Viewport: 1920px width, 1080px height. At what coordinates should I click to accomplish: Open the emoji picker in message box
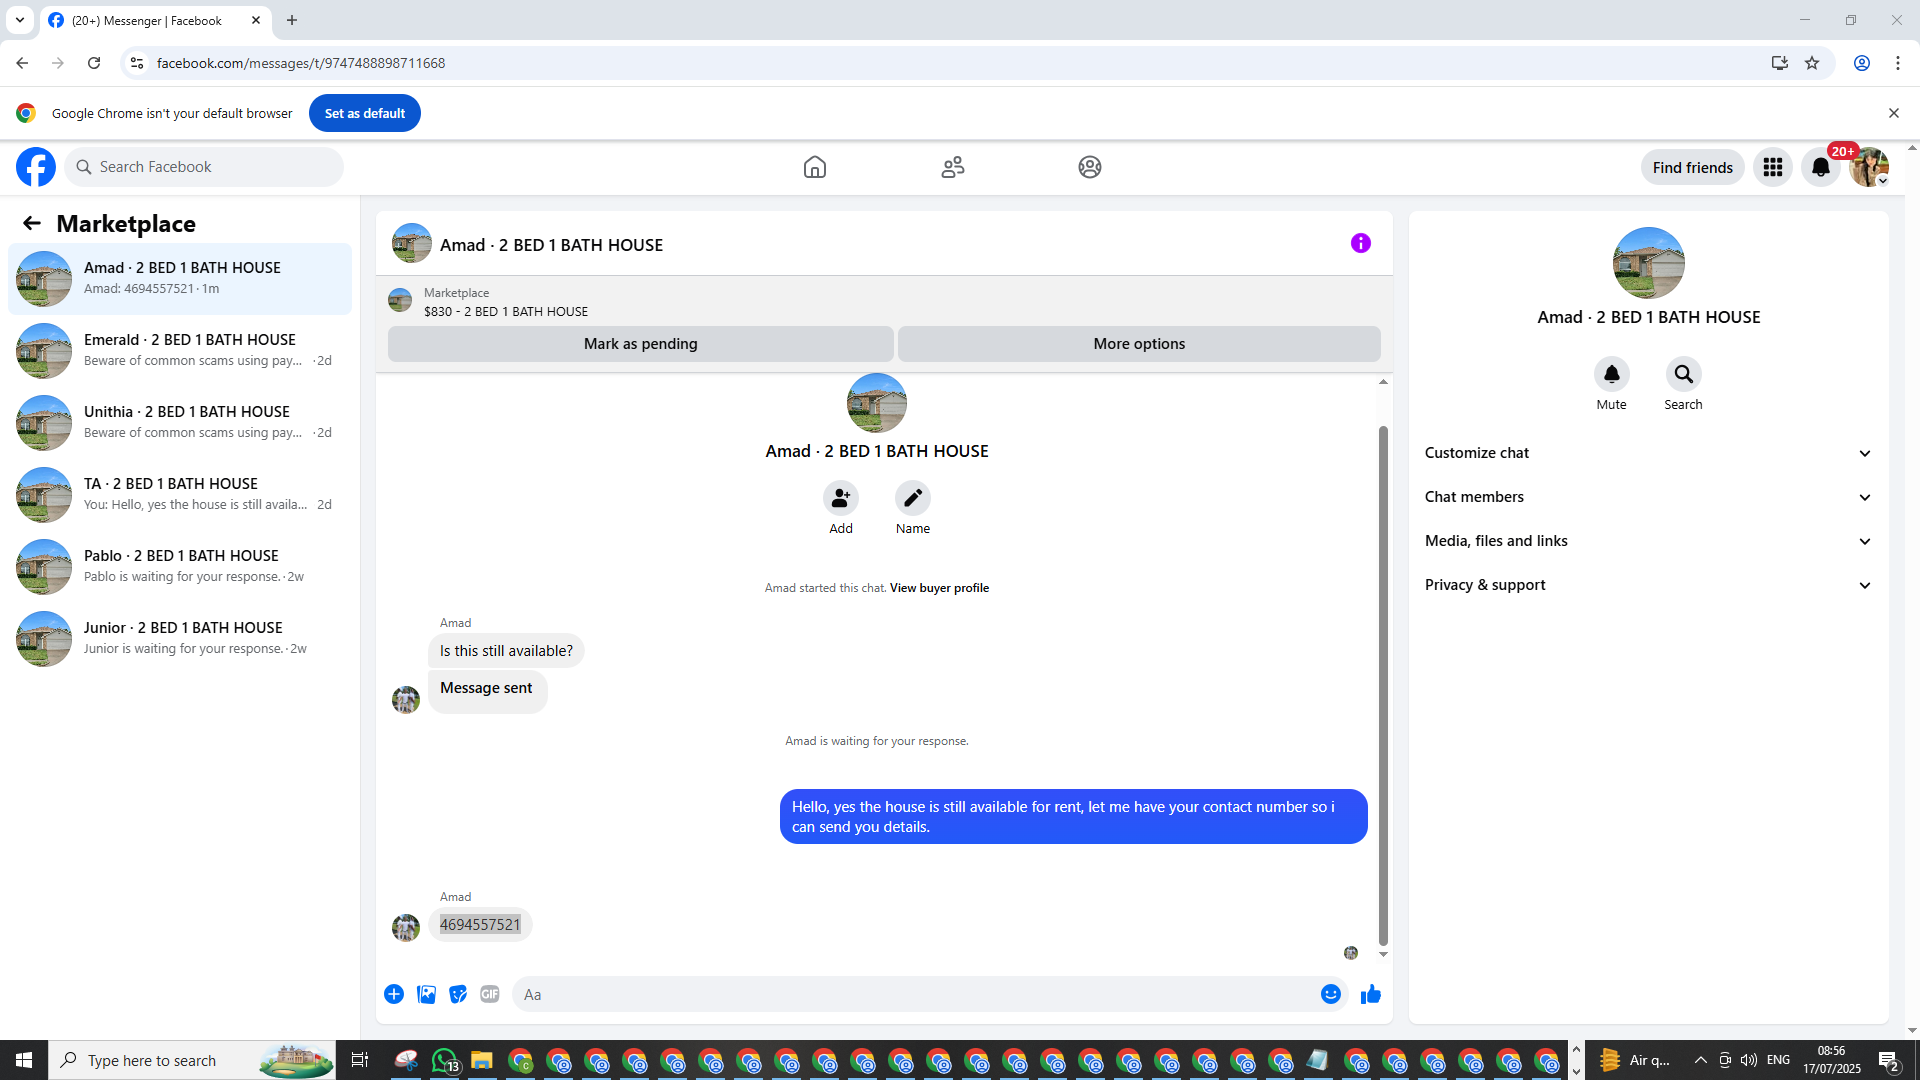1331,994
